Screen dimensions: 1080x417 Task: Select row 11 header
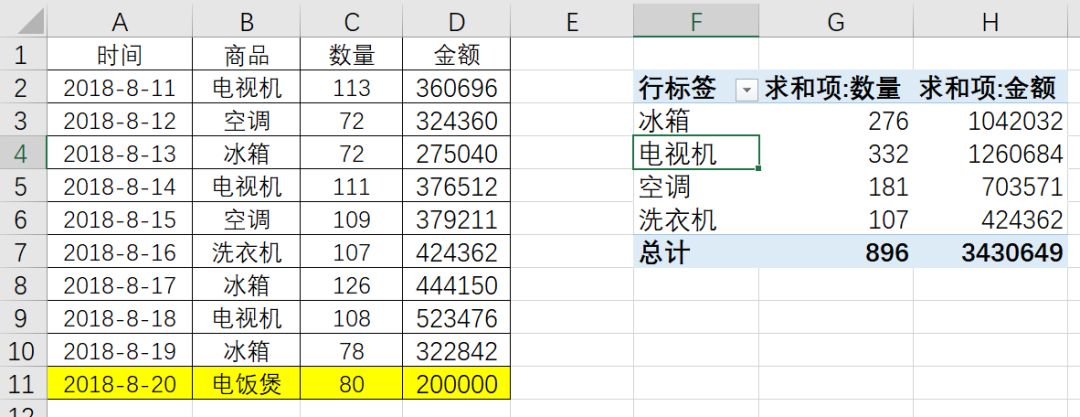23,383
